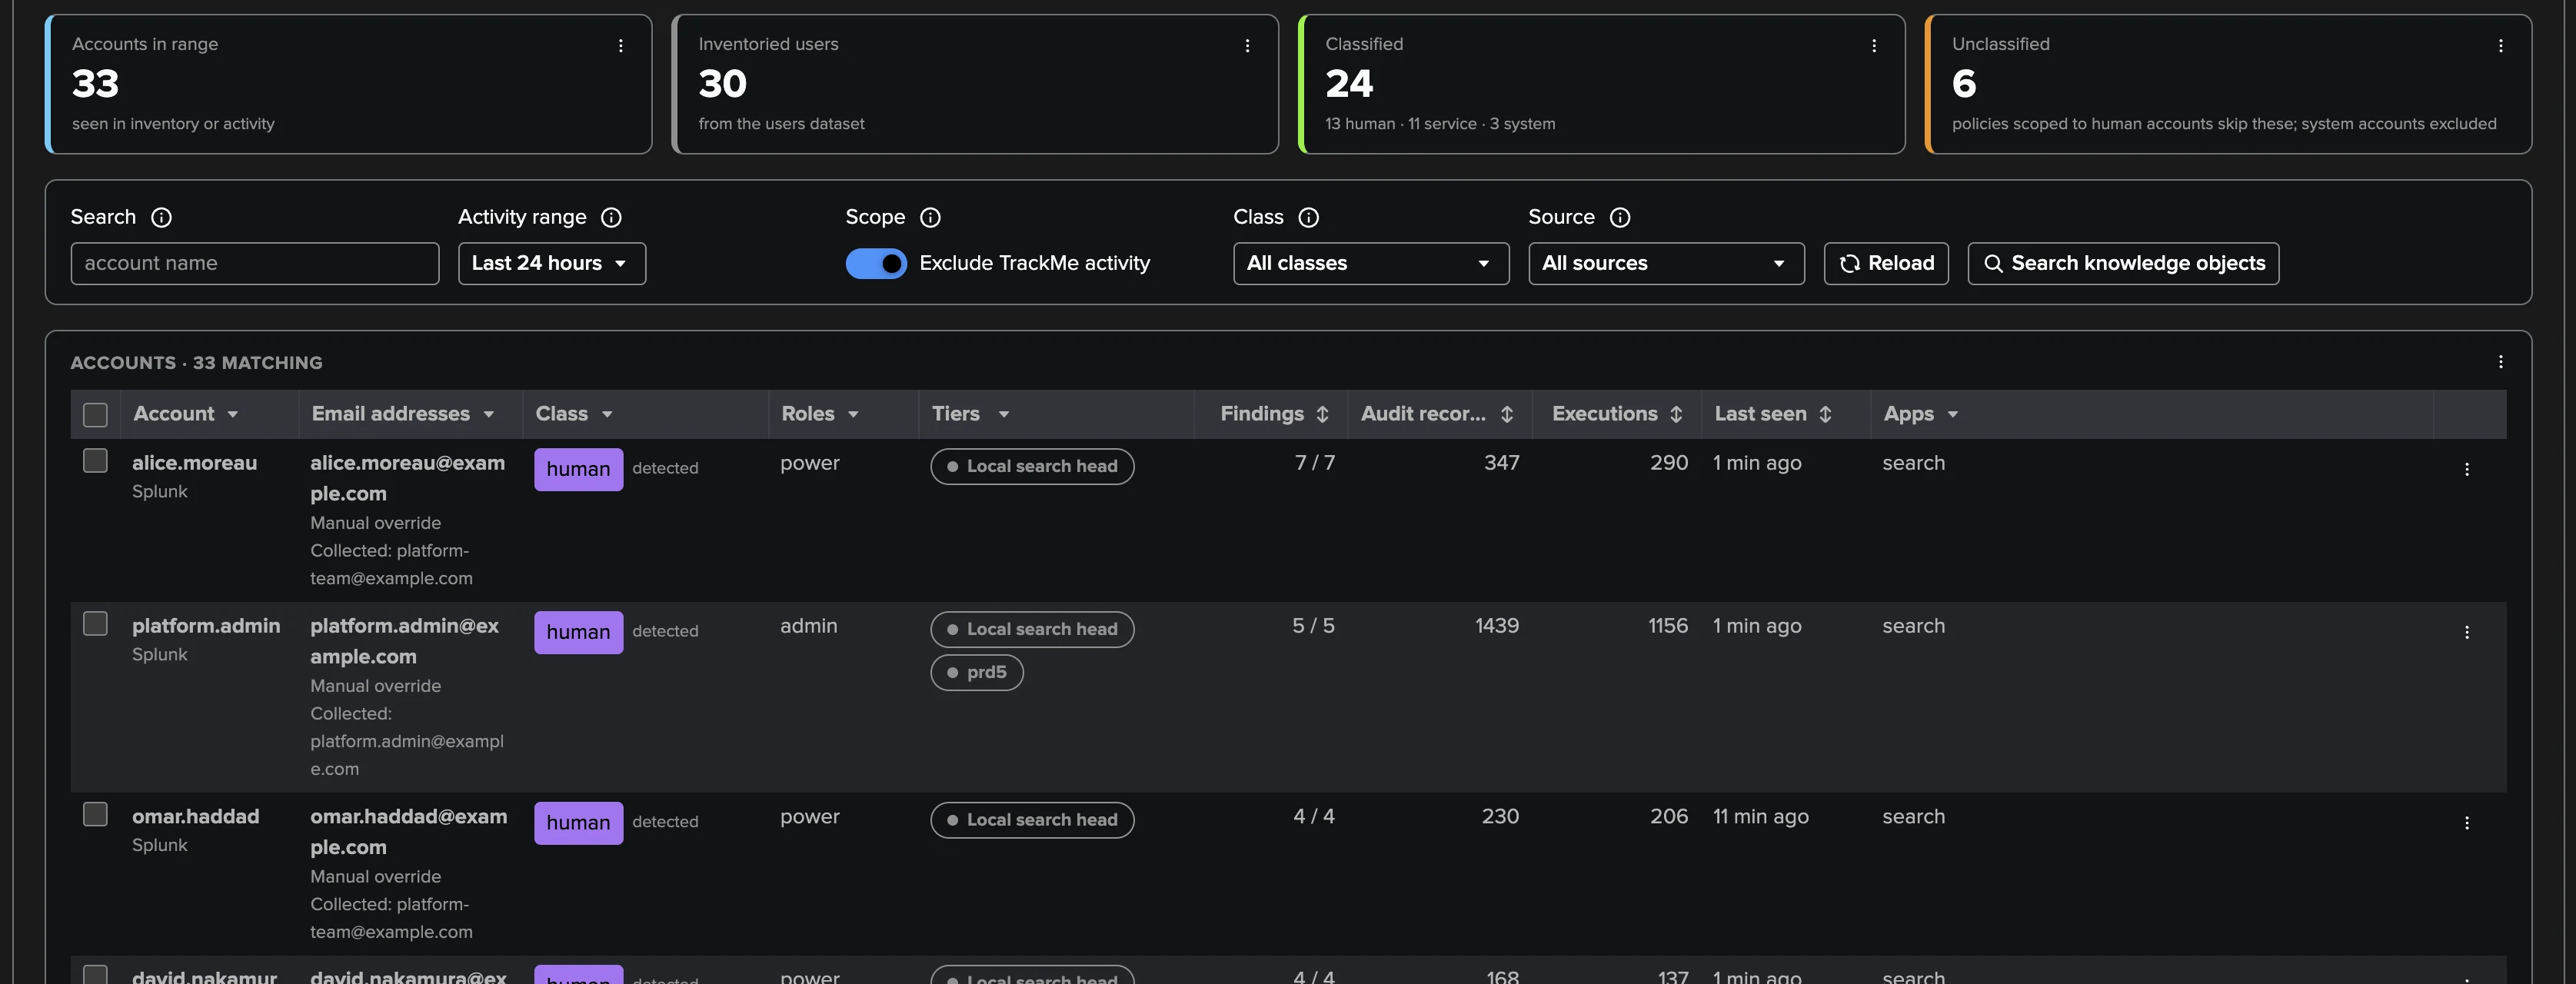
Task: Click info icon next to Scope label
Action: [930, 217]
